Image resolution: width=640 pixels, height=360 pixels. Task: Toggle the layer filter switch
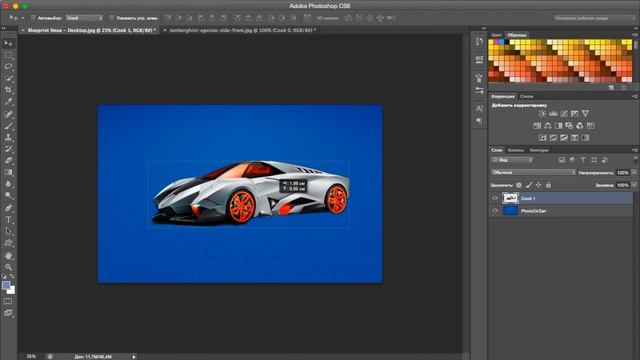point(635,159)
